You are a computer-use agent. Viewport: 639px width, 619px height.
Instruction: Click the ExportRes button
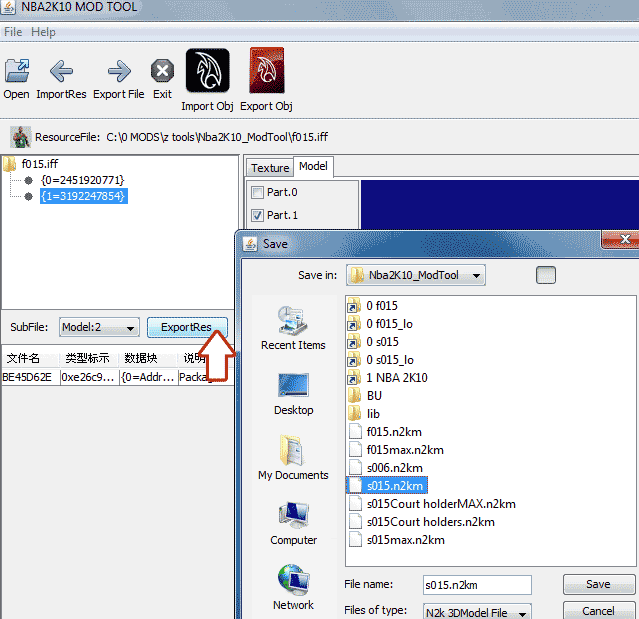click(187, 327)
